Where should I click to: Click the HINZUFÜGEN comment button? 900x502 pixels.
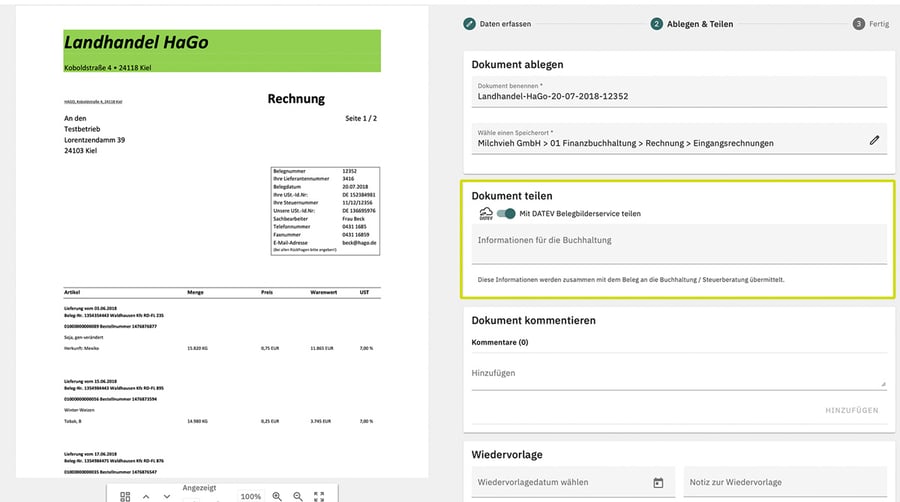tap(852, 410)
